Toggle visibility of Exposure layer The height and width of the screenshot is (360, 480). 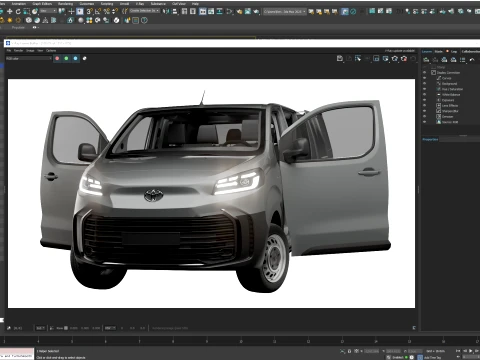pyautogui.click(x=425, y=100)
